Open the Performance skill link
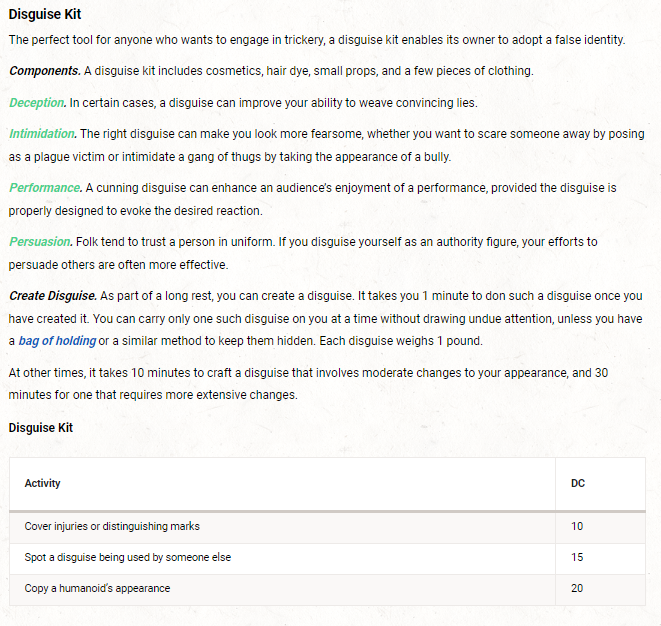Image resolution: width=661 pixels, height=626 pixels. coord(45,188)
